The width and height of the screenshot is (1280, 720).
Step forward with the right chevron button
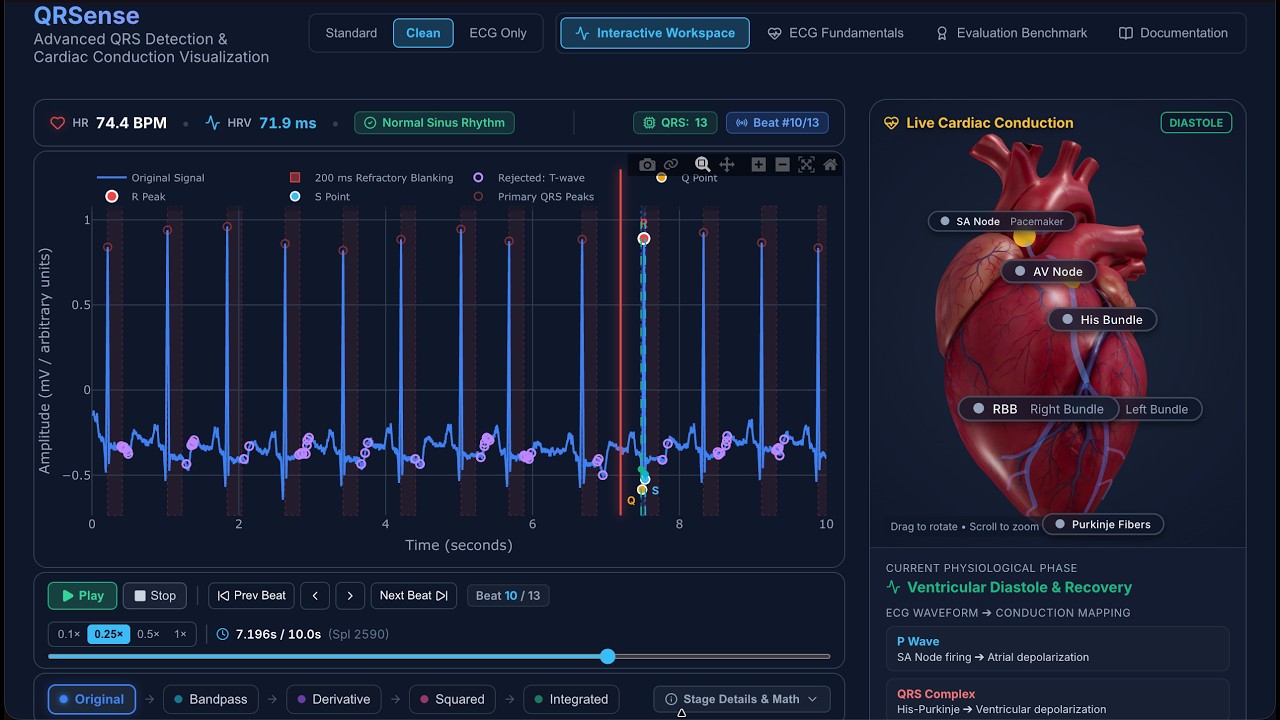350,596
